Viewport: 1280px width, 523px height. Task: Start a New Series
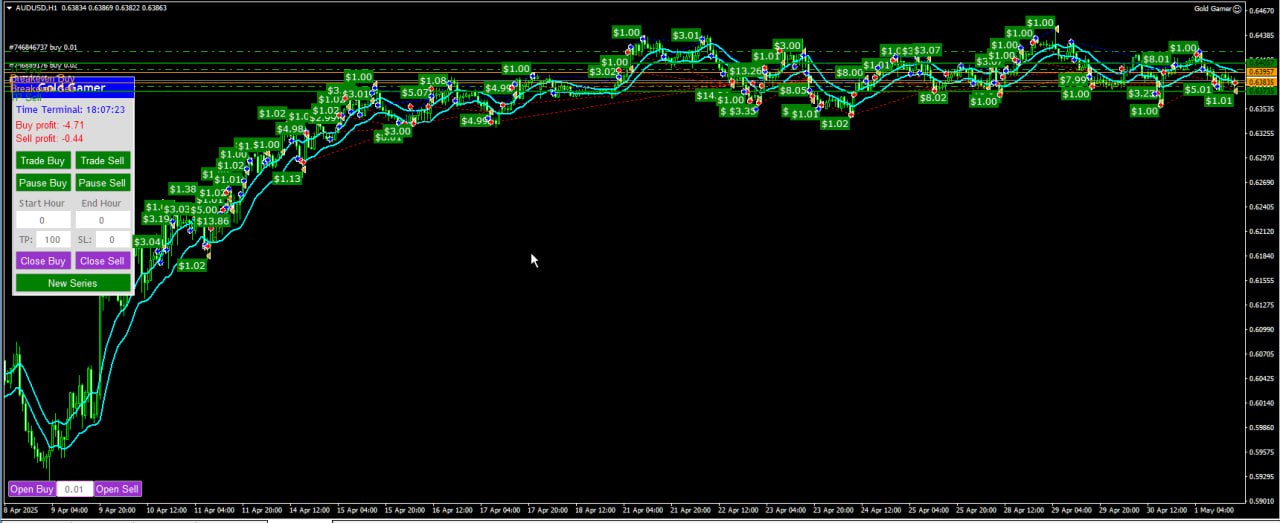coord(72,283)
